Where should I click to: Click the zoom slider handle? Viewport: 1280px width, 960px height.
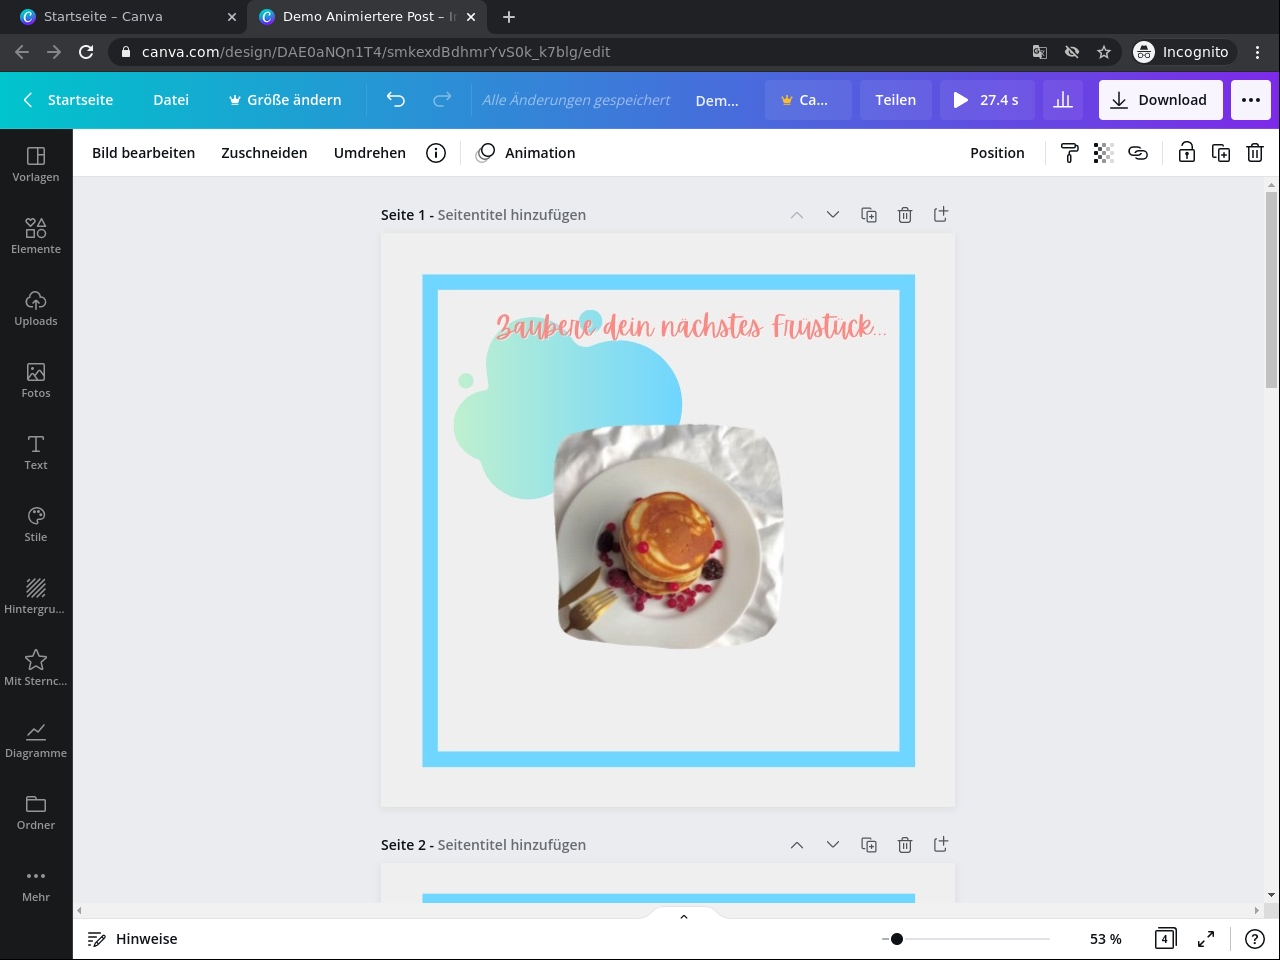coord(897,939)
